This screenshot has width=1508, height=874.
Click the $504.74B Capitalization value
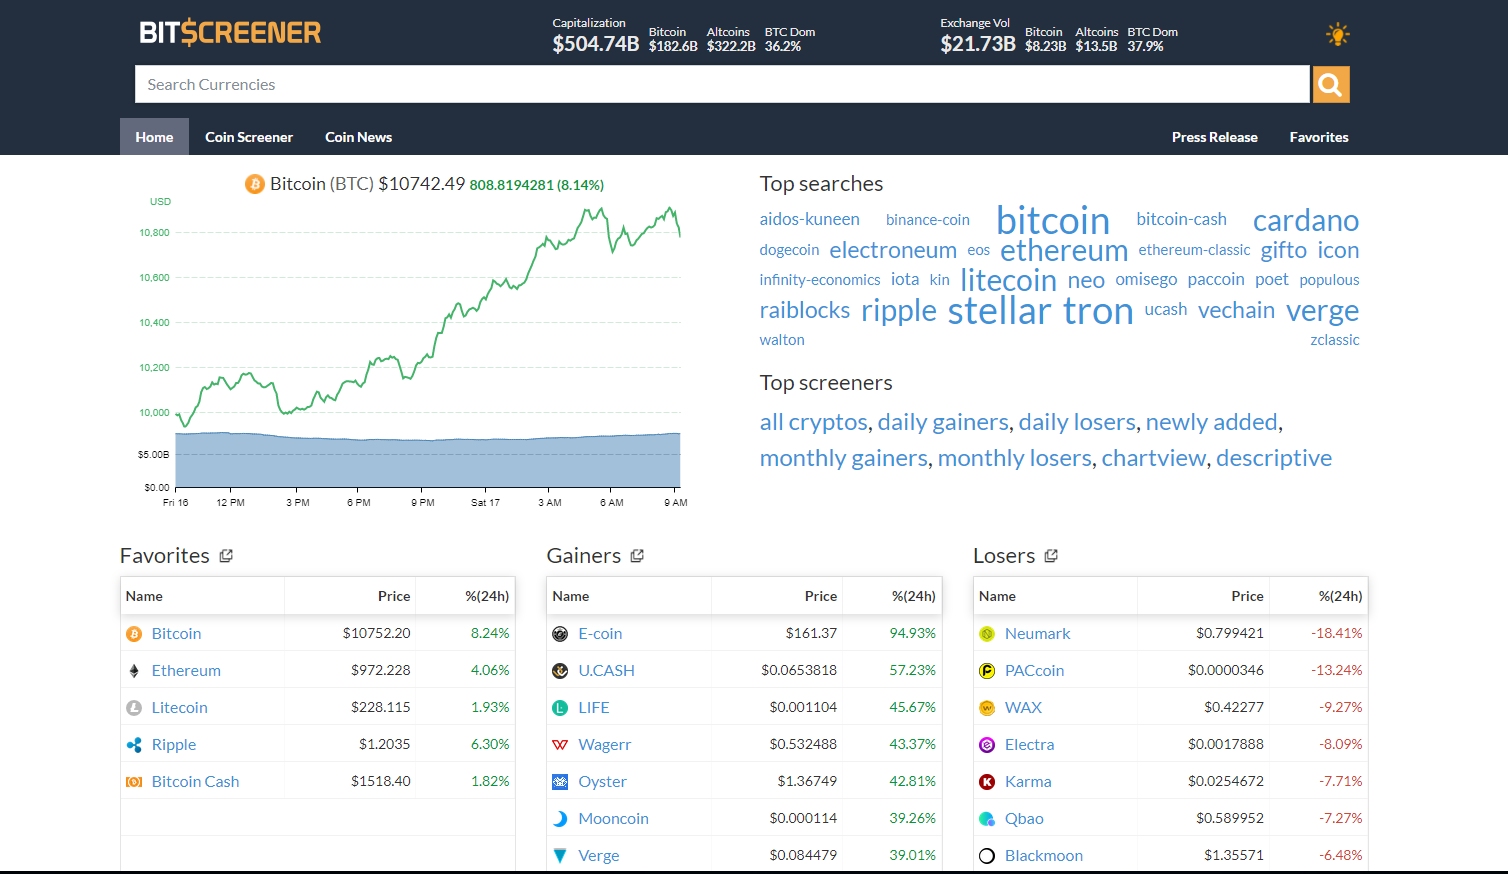596,44
